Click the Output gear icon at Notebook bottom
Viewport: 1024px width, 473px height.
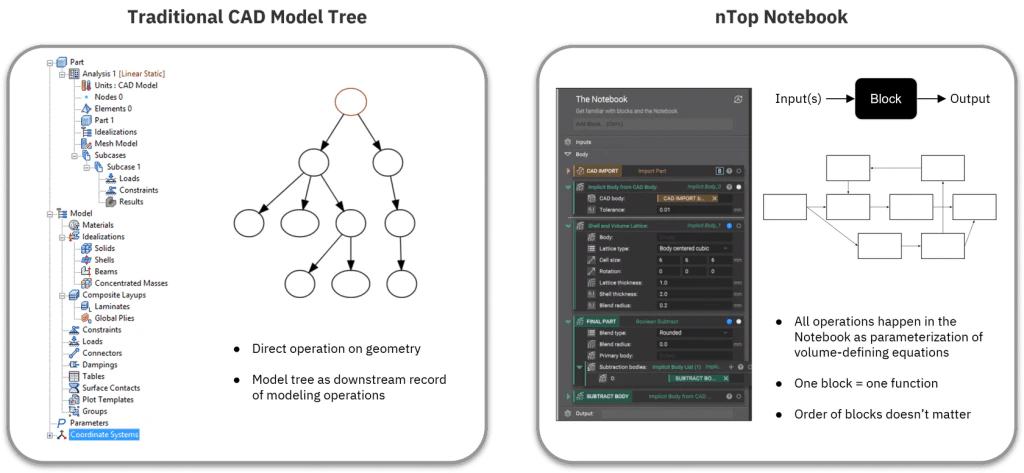568,414
